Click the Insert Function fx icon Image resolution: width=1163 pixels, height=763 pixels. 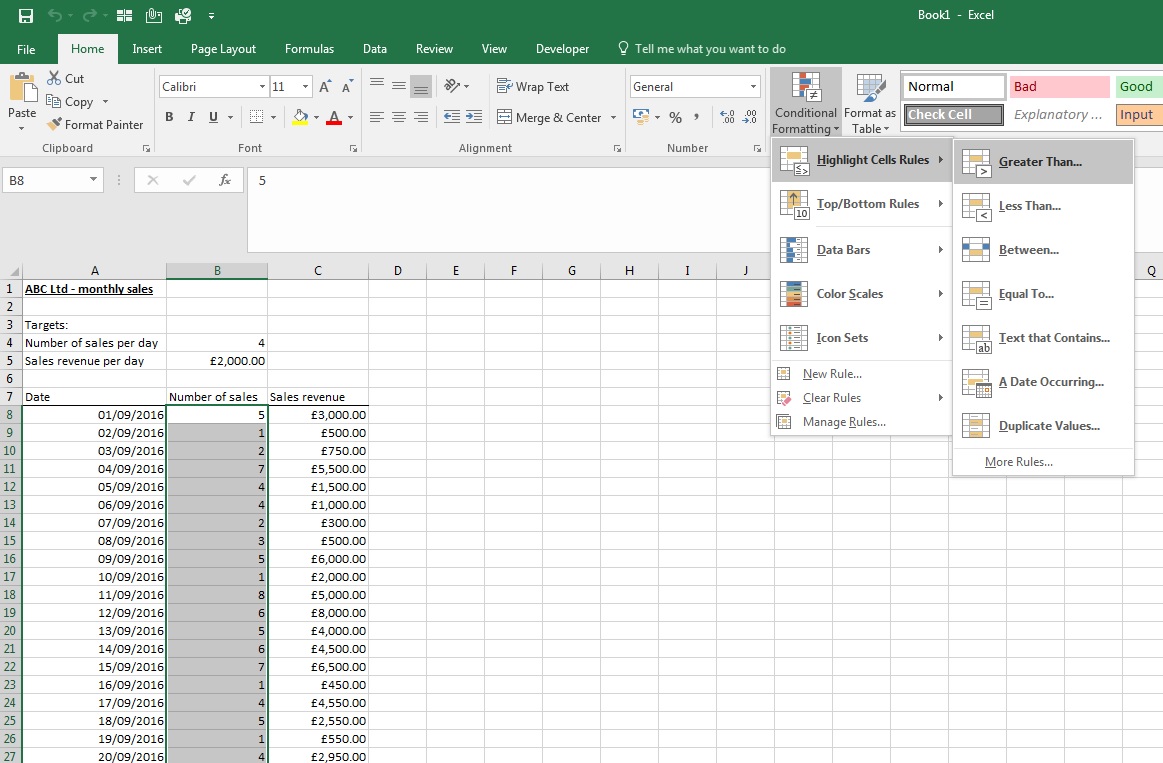tap(225, 180)
